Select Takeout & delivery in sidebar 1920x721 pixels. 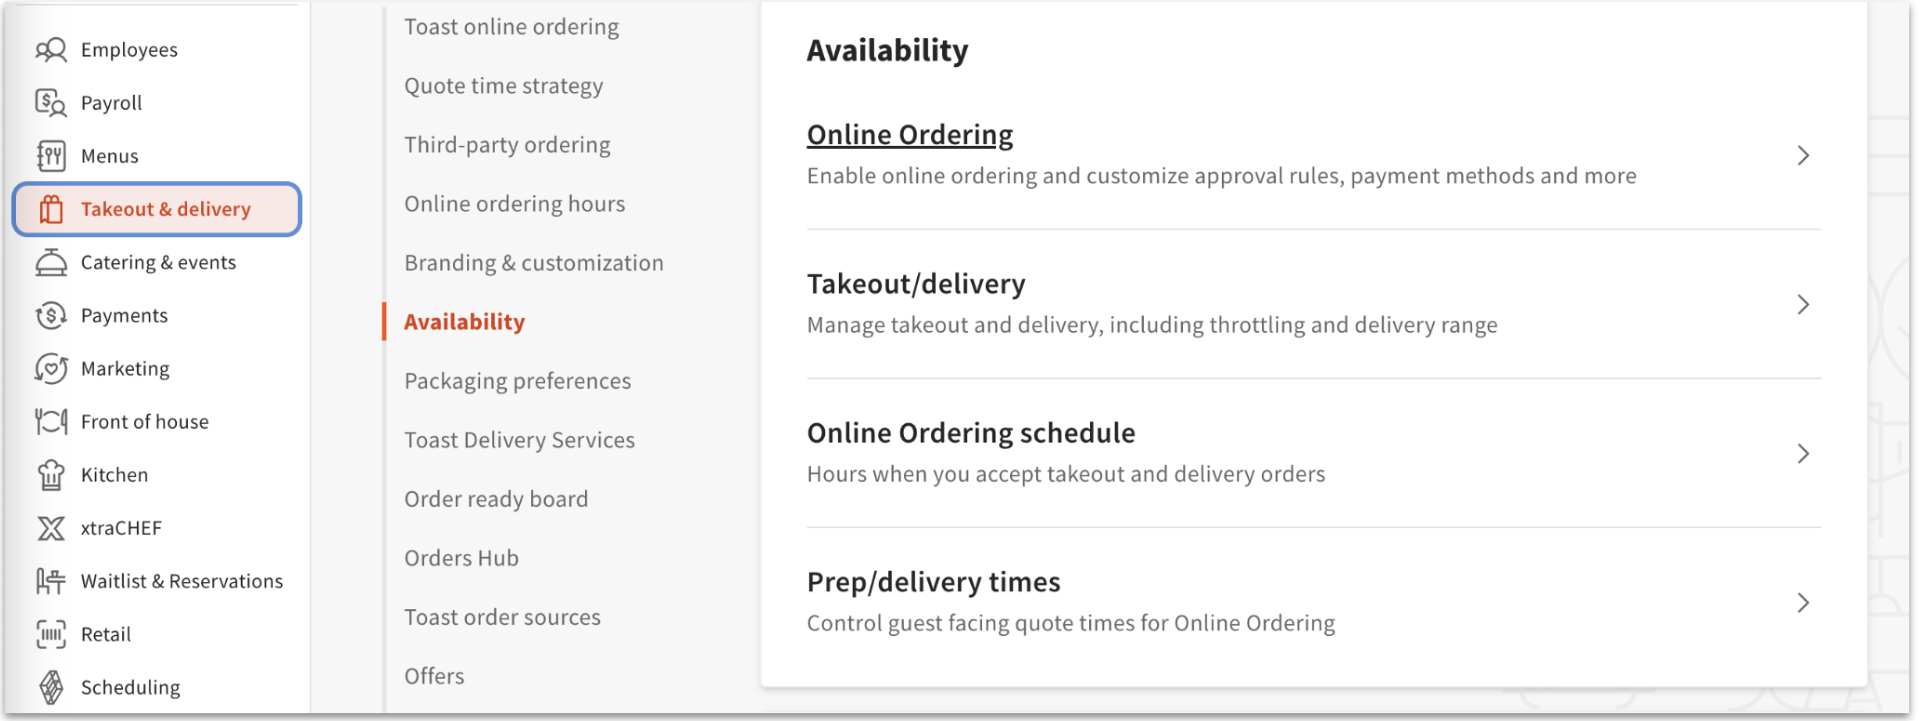pyautogui.click(x=165, y=209)
